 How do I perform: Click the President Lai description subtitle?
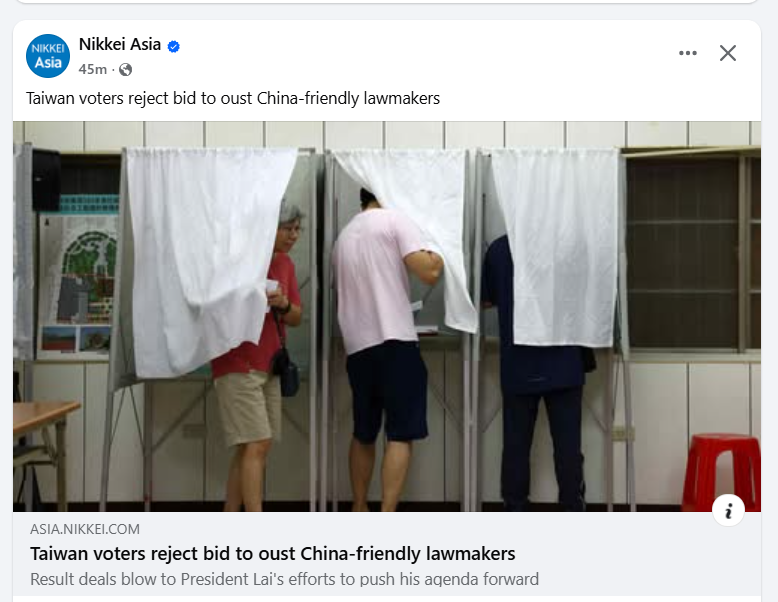point(284,579)
